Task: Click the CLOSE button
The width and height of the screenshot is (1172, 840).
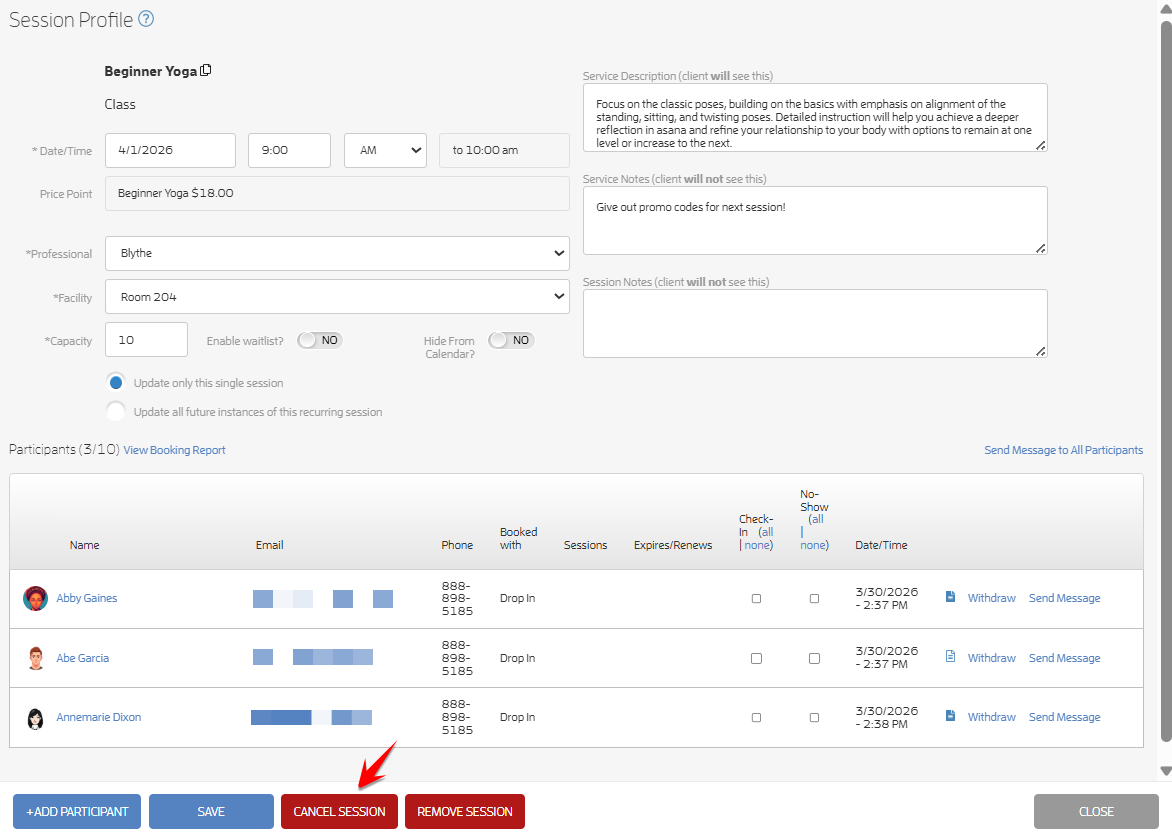Action: [x=1096, y=812]
